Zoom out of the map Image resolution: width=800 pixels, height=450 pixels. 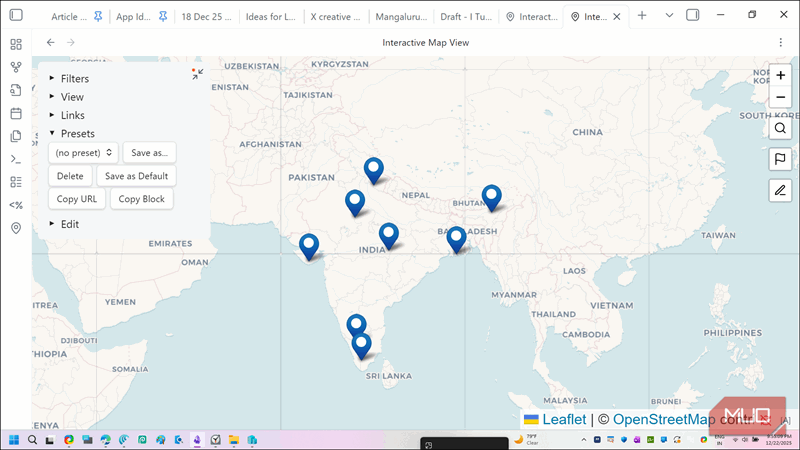[x=781, y=97]
